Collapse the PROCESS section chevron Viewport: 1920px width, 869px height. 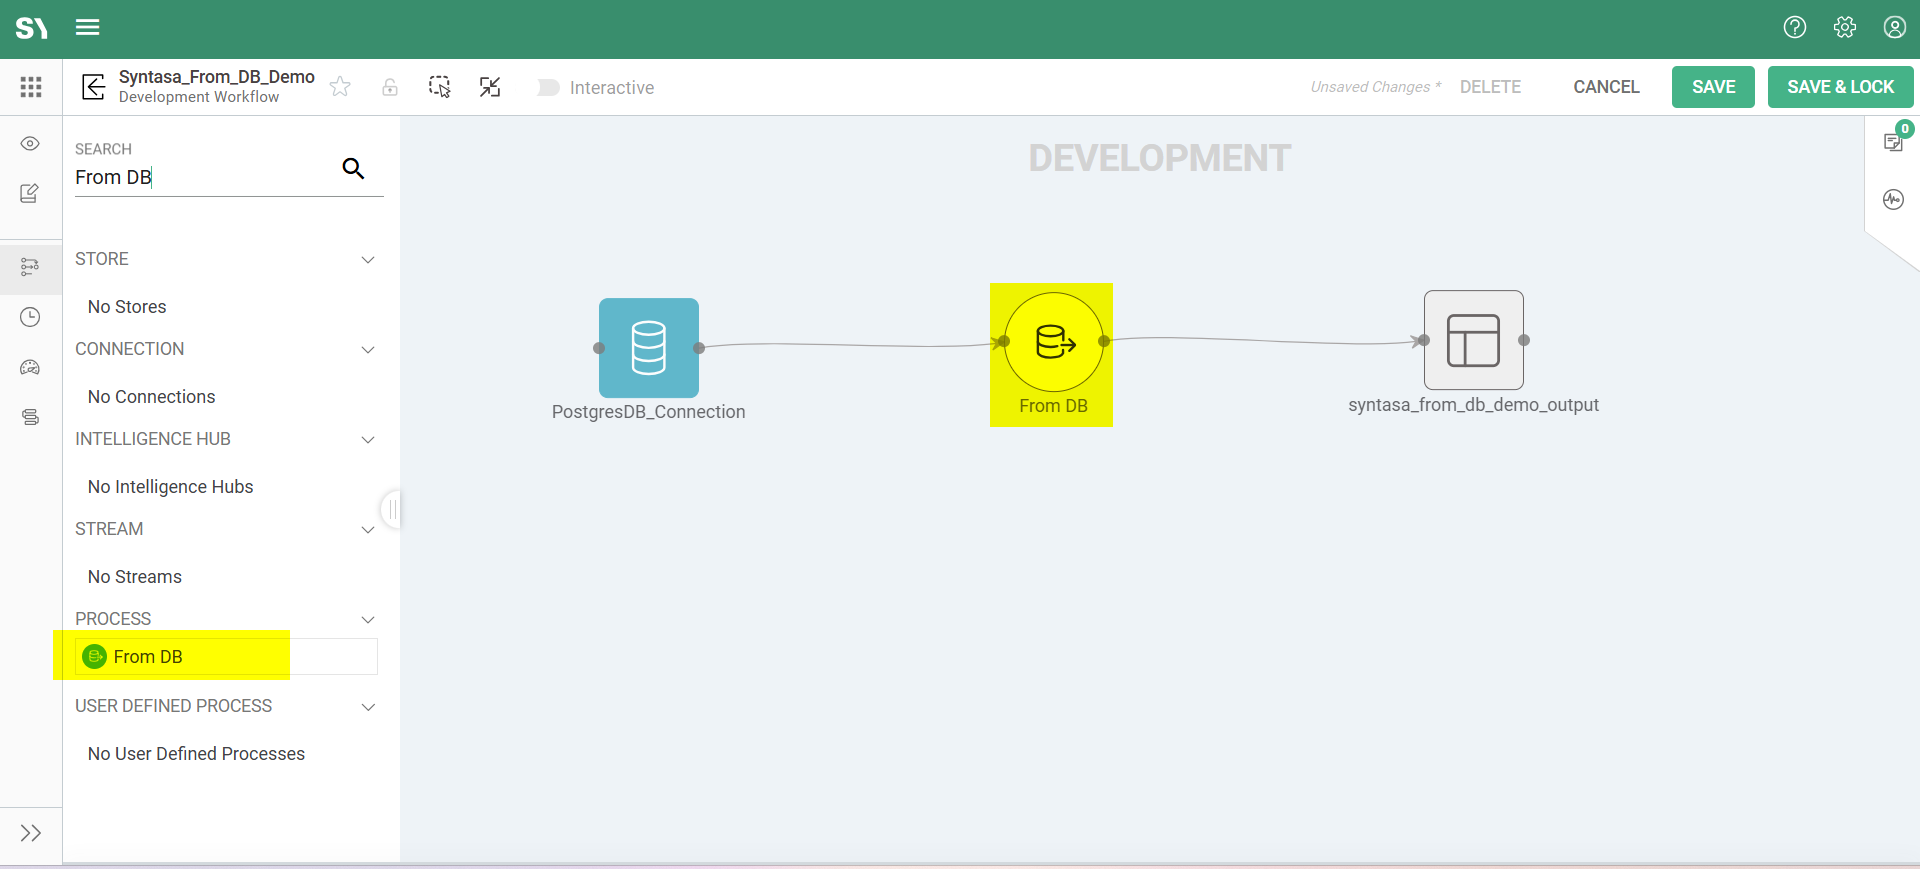(368, 620)
